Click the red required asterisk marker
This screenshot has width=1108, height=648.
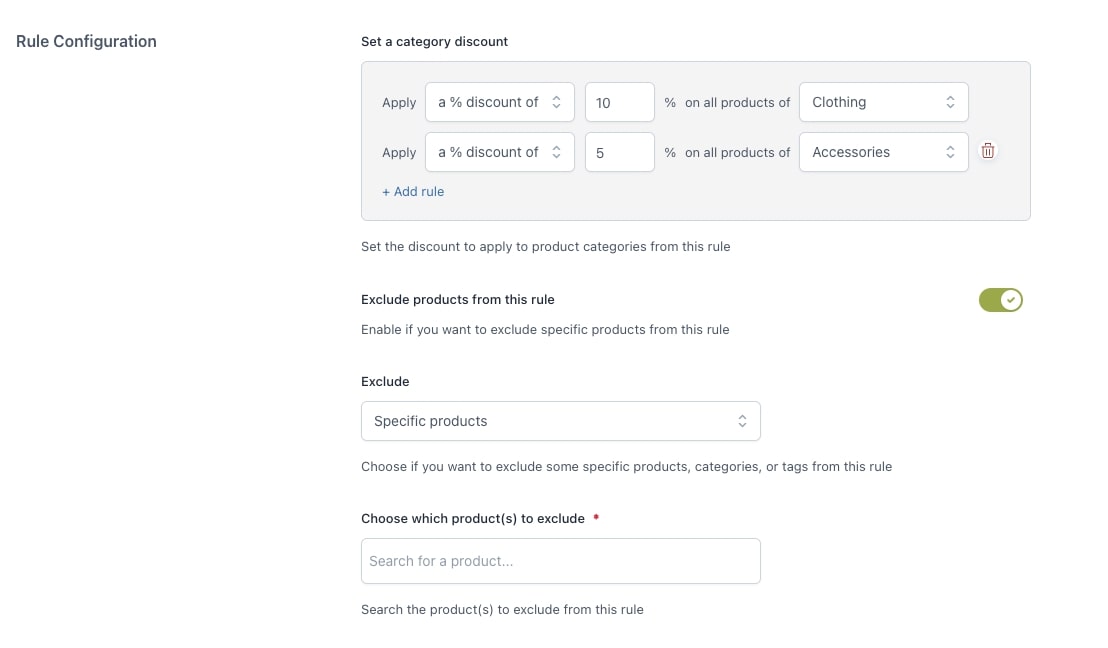tap(596, 517)
